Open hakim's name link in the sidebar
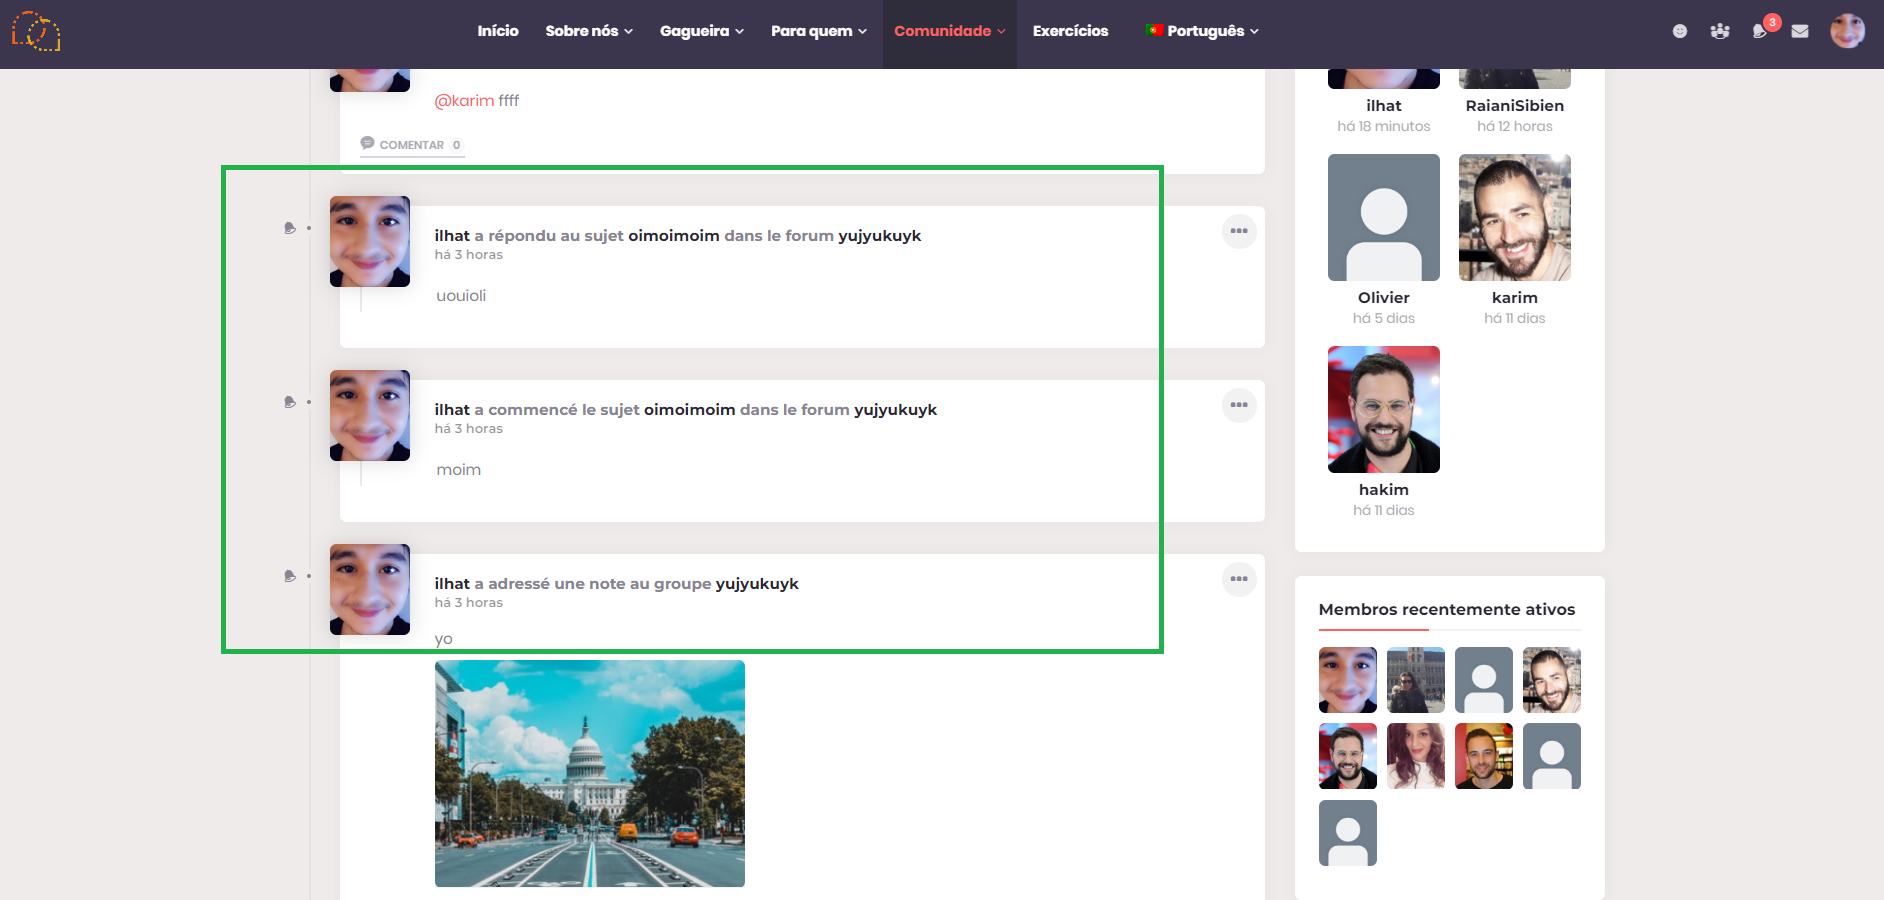The image size is (1884, 900). [x=1384, y=490]
